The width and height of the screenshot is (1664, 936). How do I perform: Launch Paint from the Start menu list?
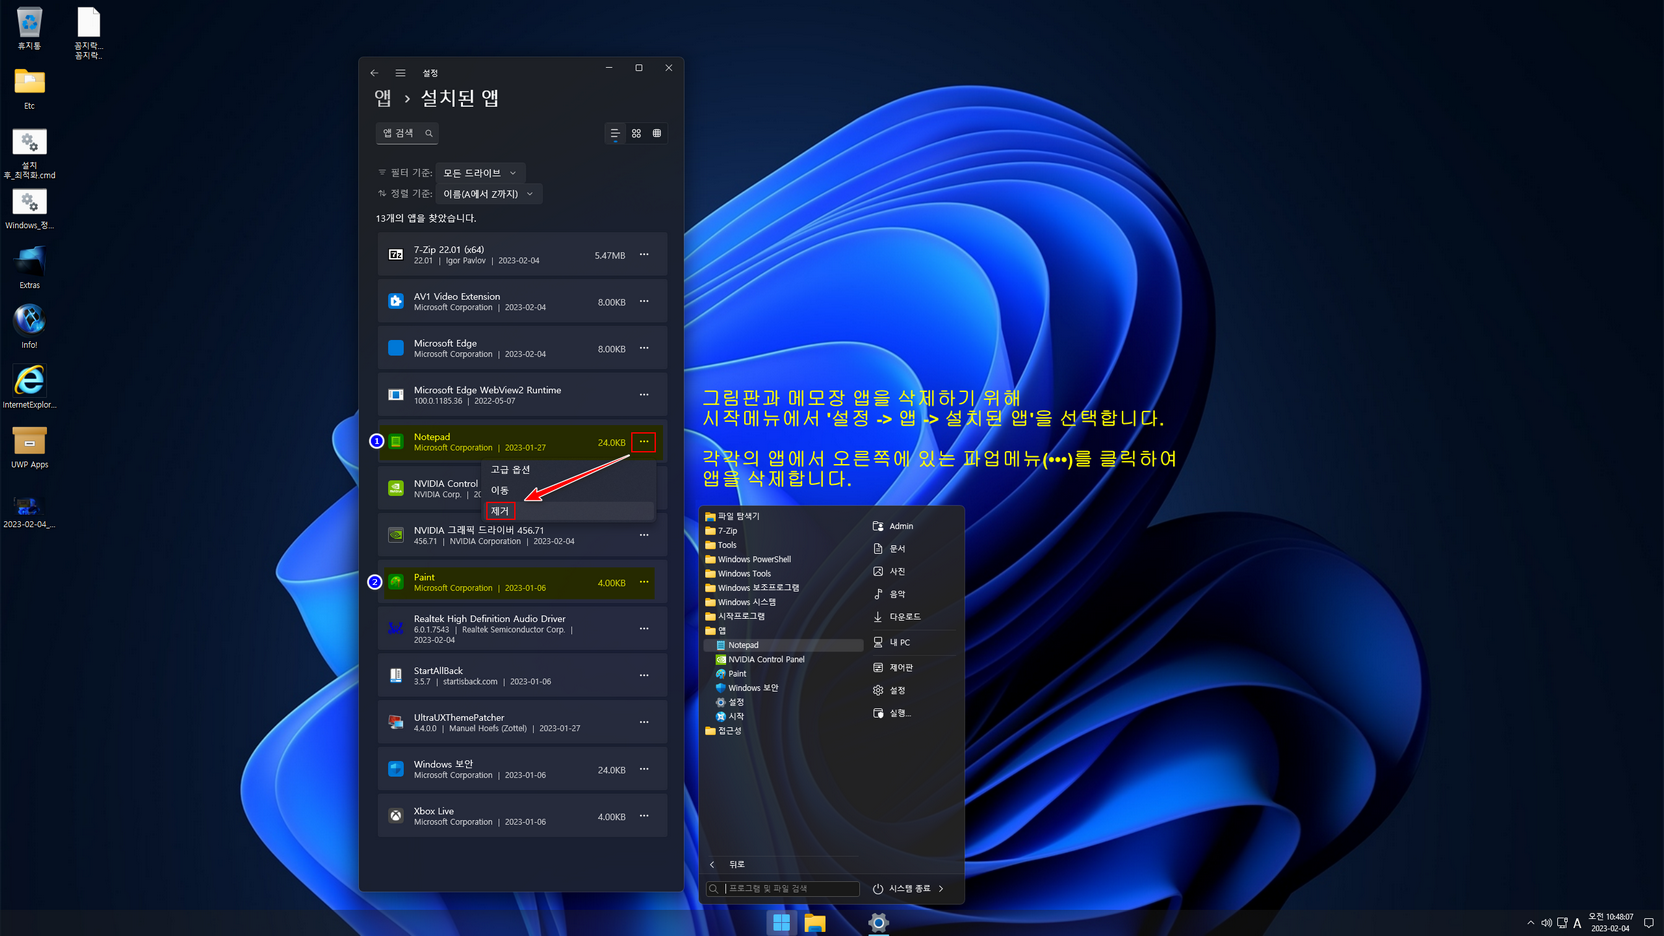pyautogui.click(x=731, y=674)
